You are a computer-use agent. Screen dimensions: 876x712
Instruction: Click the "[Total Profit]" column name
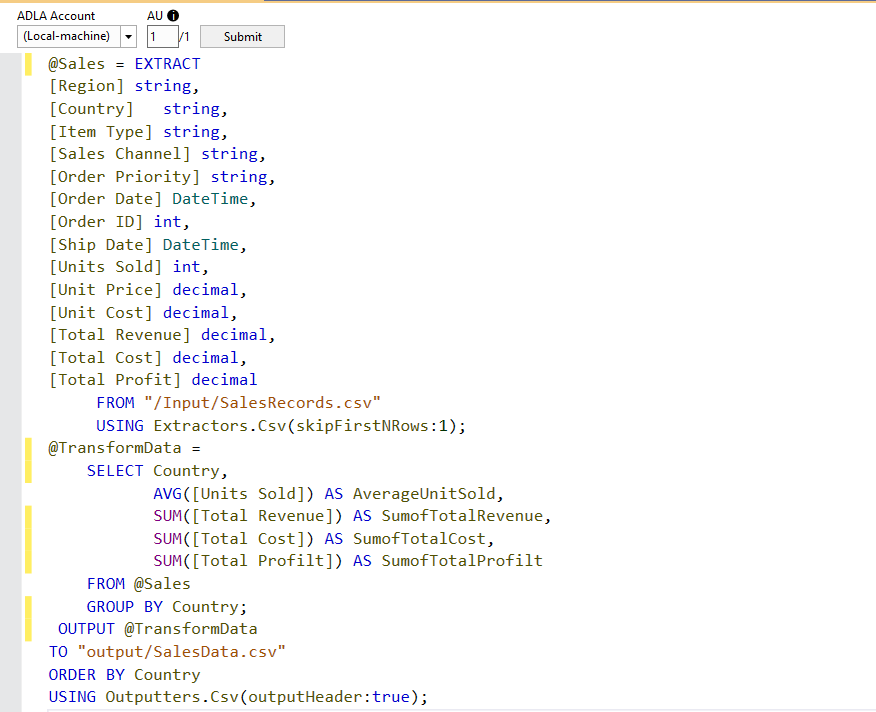[x=115, y=381]
